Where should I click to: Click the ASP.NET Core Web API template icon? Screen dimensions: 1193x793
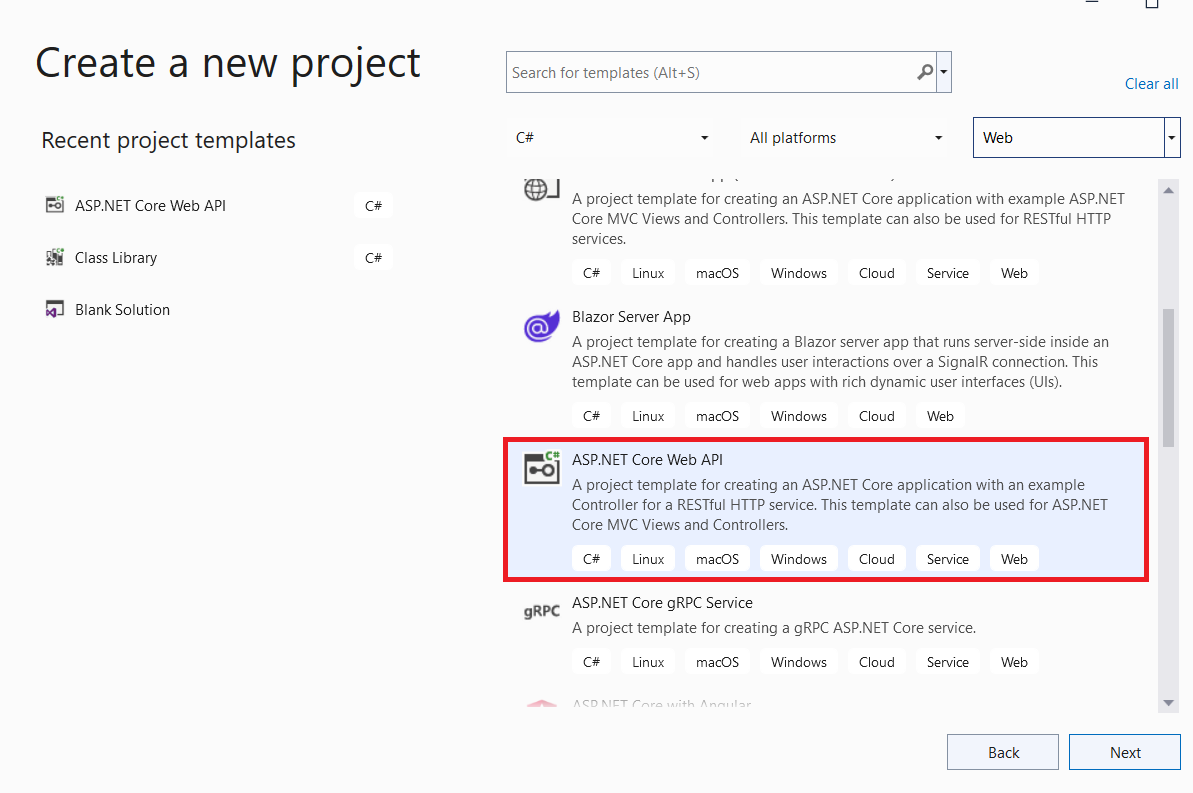[541, 467]
